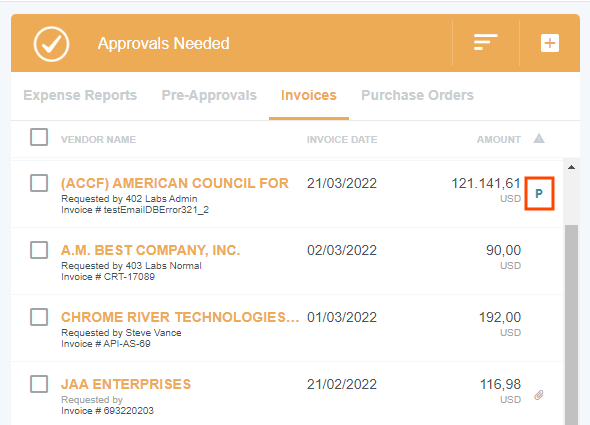
Task: Click the Approvals Needed checkmark circle icon
Action: (x=51, y=44)
